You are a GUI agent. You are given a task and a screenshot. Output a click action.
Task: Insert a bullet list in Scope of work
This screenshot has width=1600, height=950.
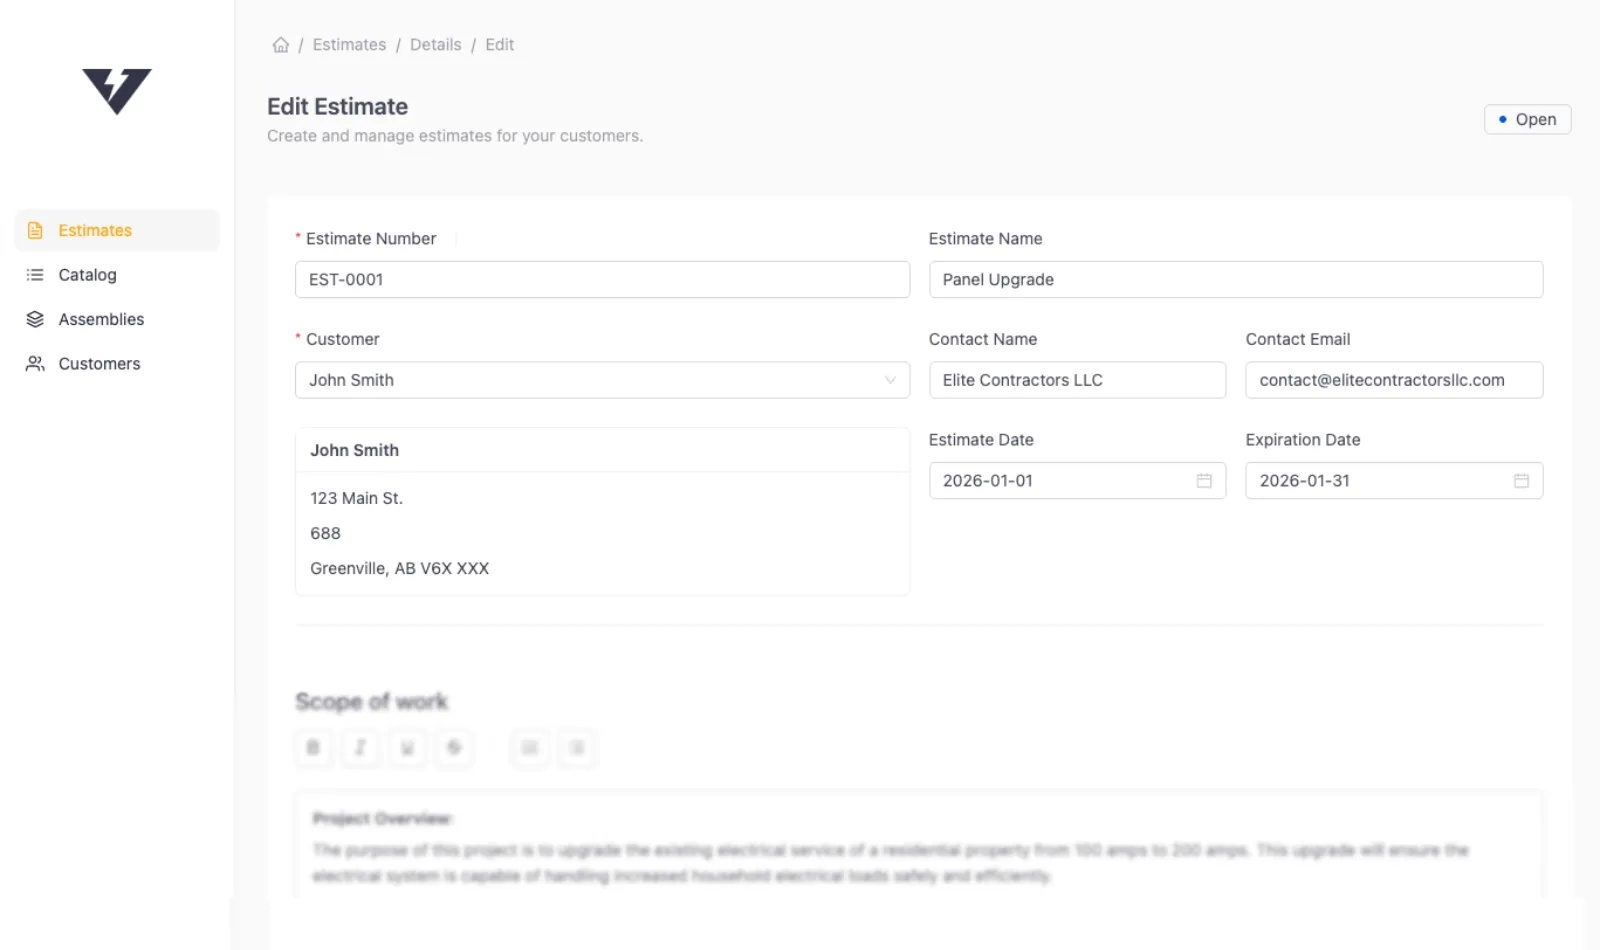click(529, 747)
